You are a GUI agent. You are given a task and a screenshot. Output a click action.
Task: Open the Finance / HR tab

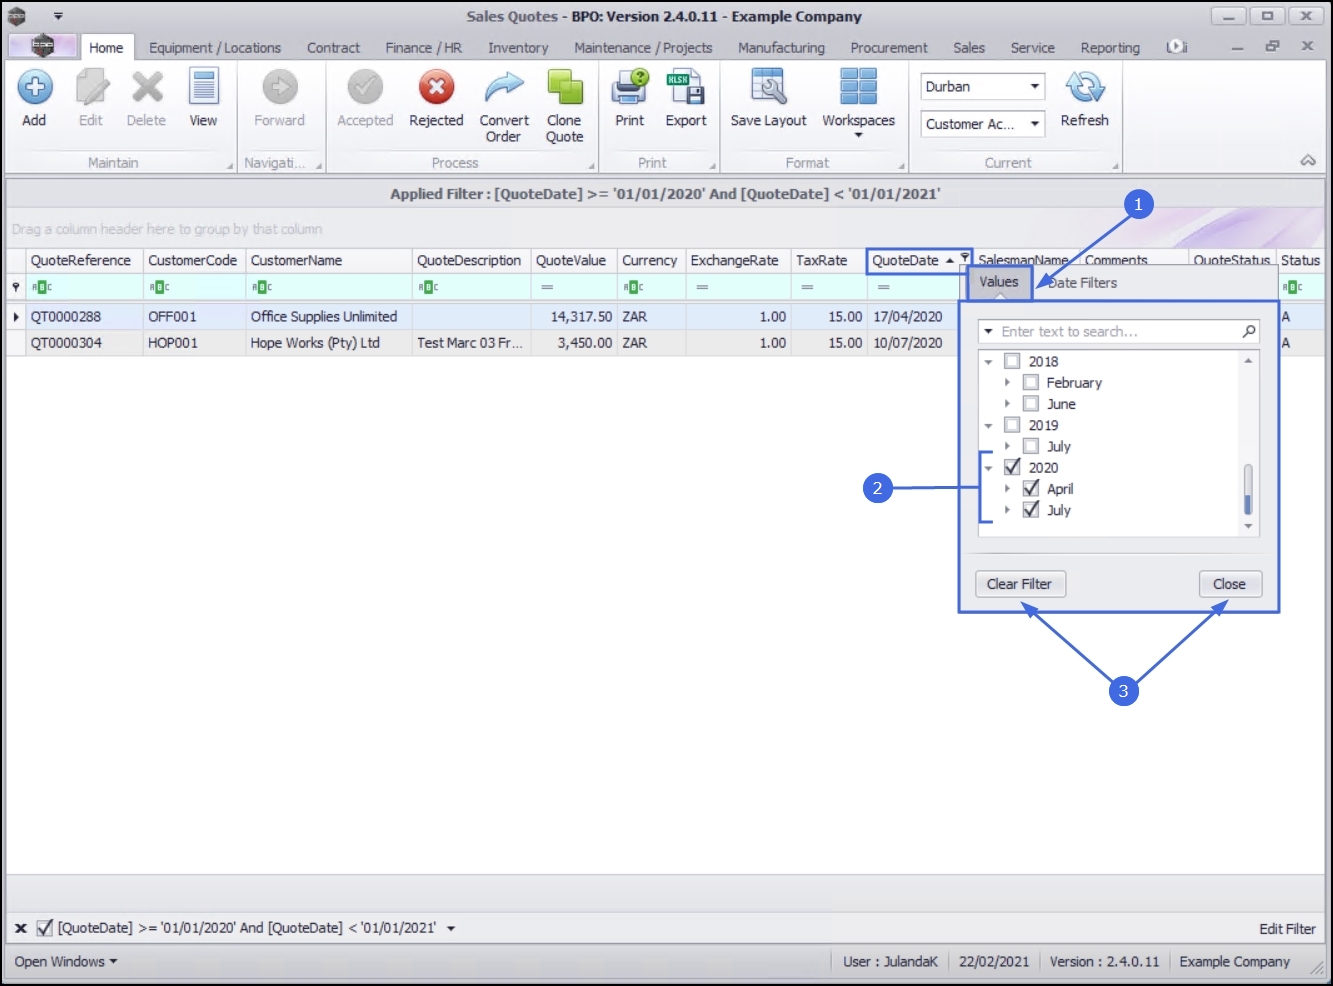(x=424, y=48)
